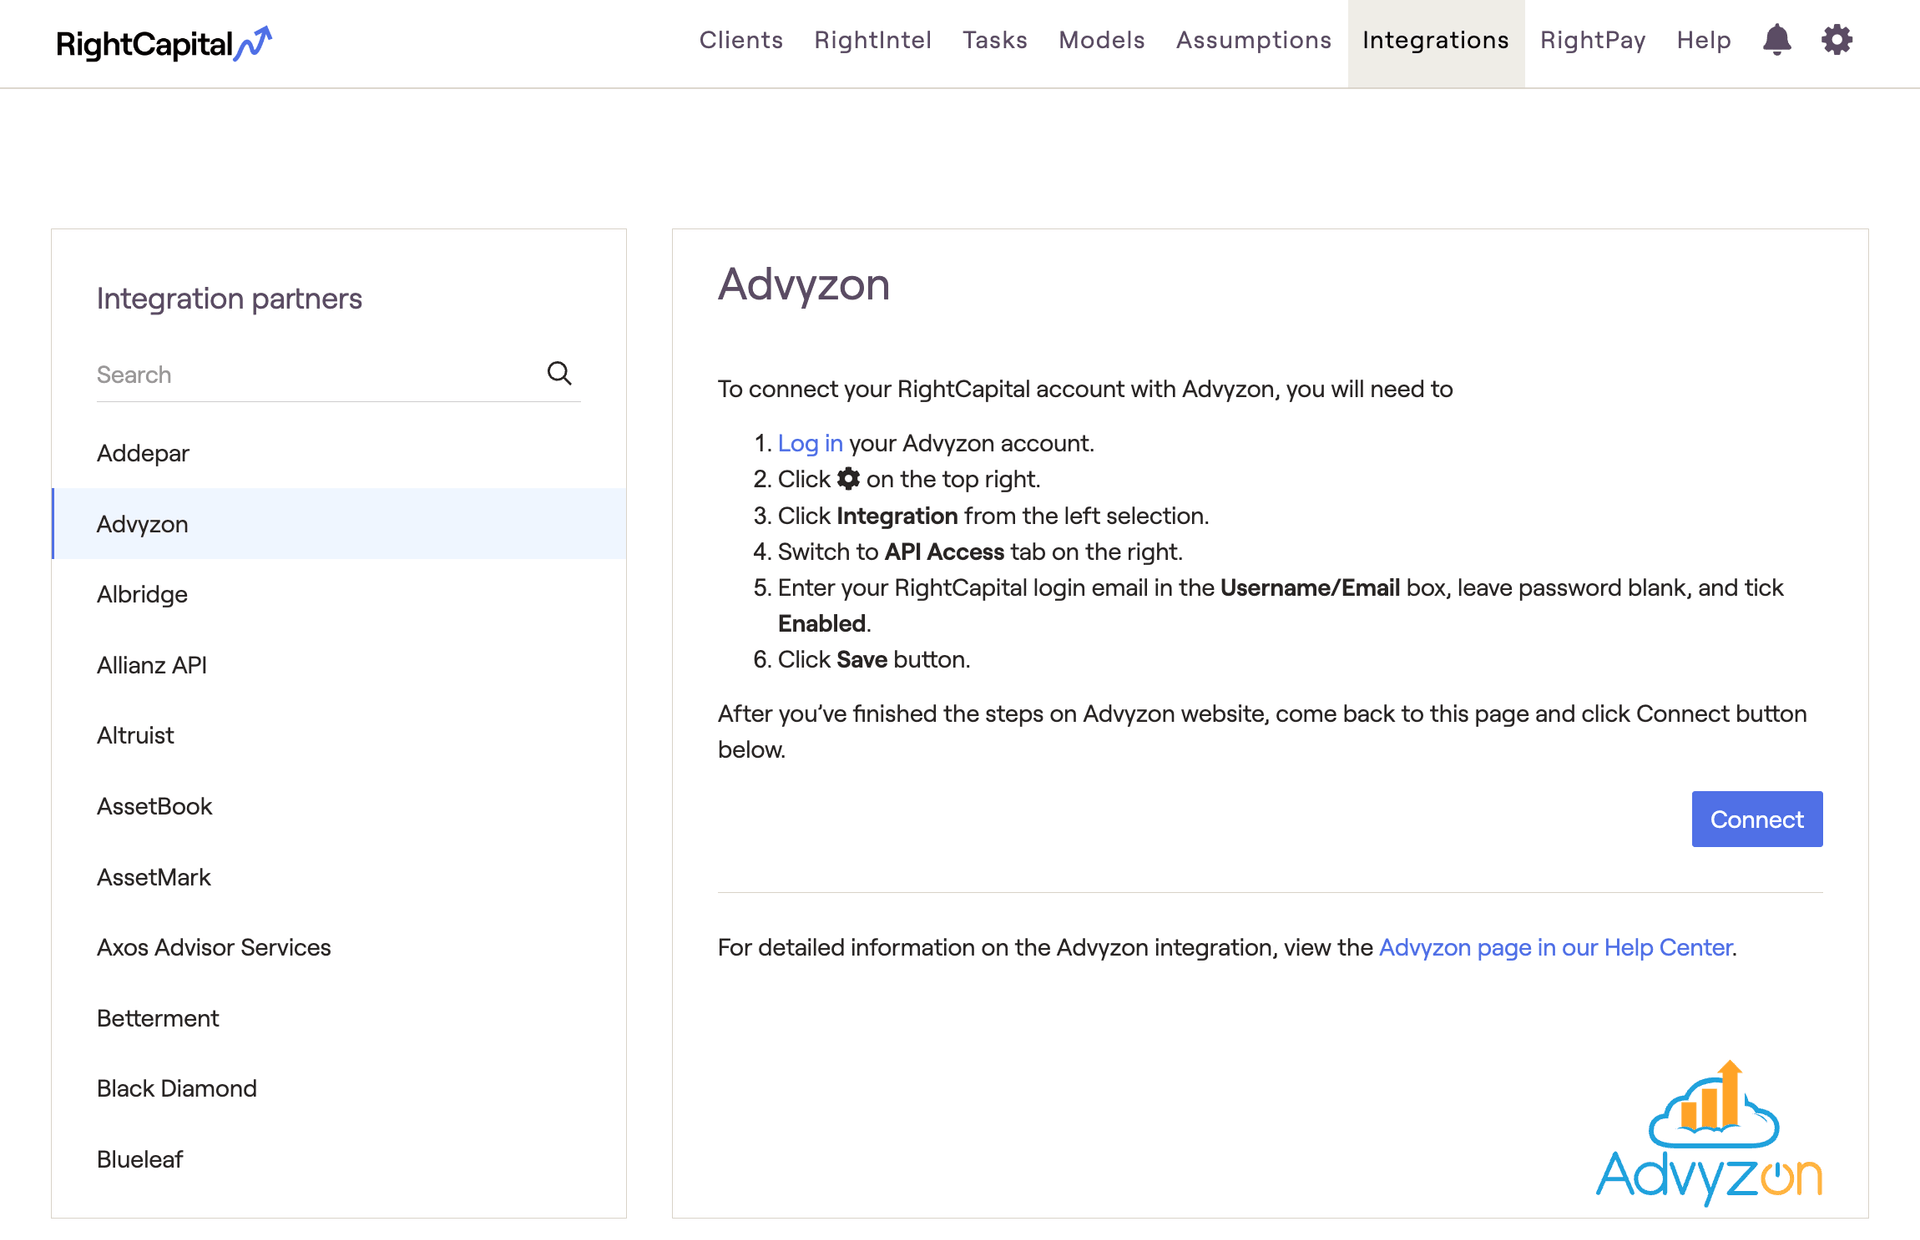1920x1240 pixels.
Task: Select the Integrations tab
Action: pos(1435,40)
